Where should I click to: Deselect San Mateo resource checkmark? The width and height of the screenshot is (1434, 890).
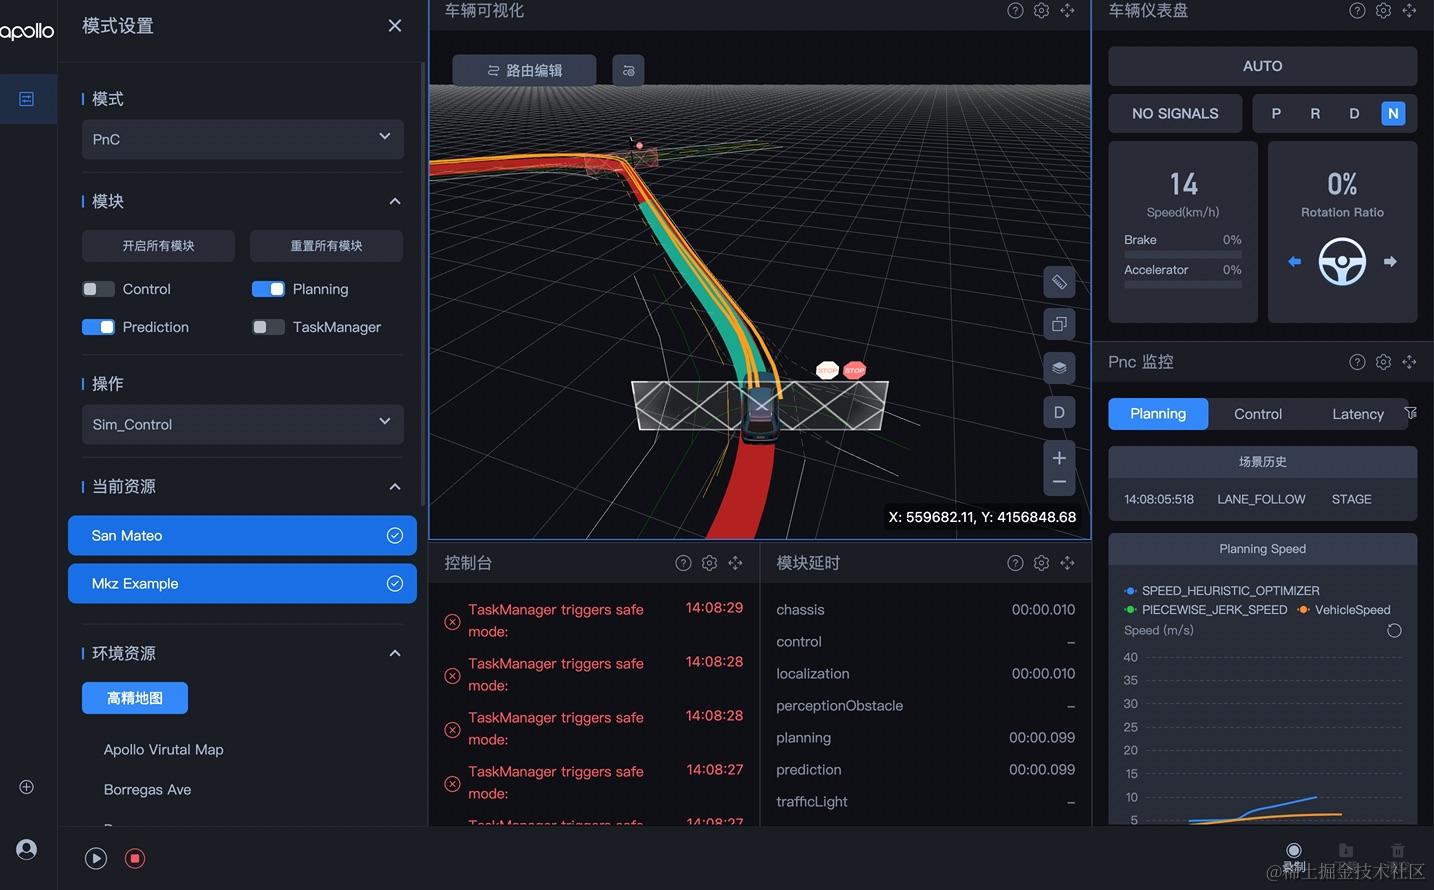coord(395,535)
